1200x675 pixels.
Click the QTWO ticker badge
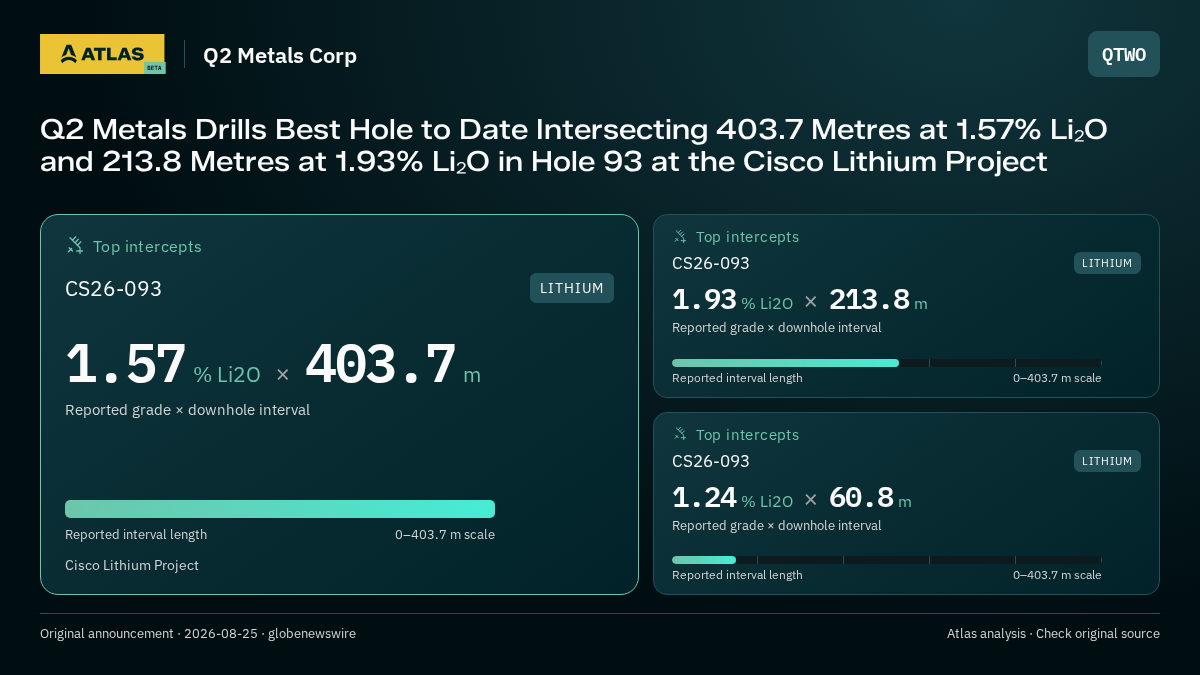(x=1124, y=54)
